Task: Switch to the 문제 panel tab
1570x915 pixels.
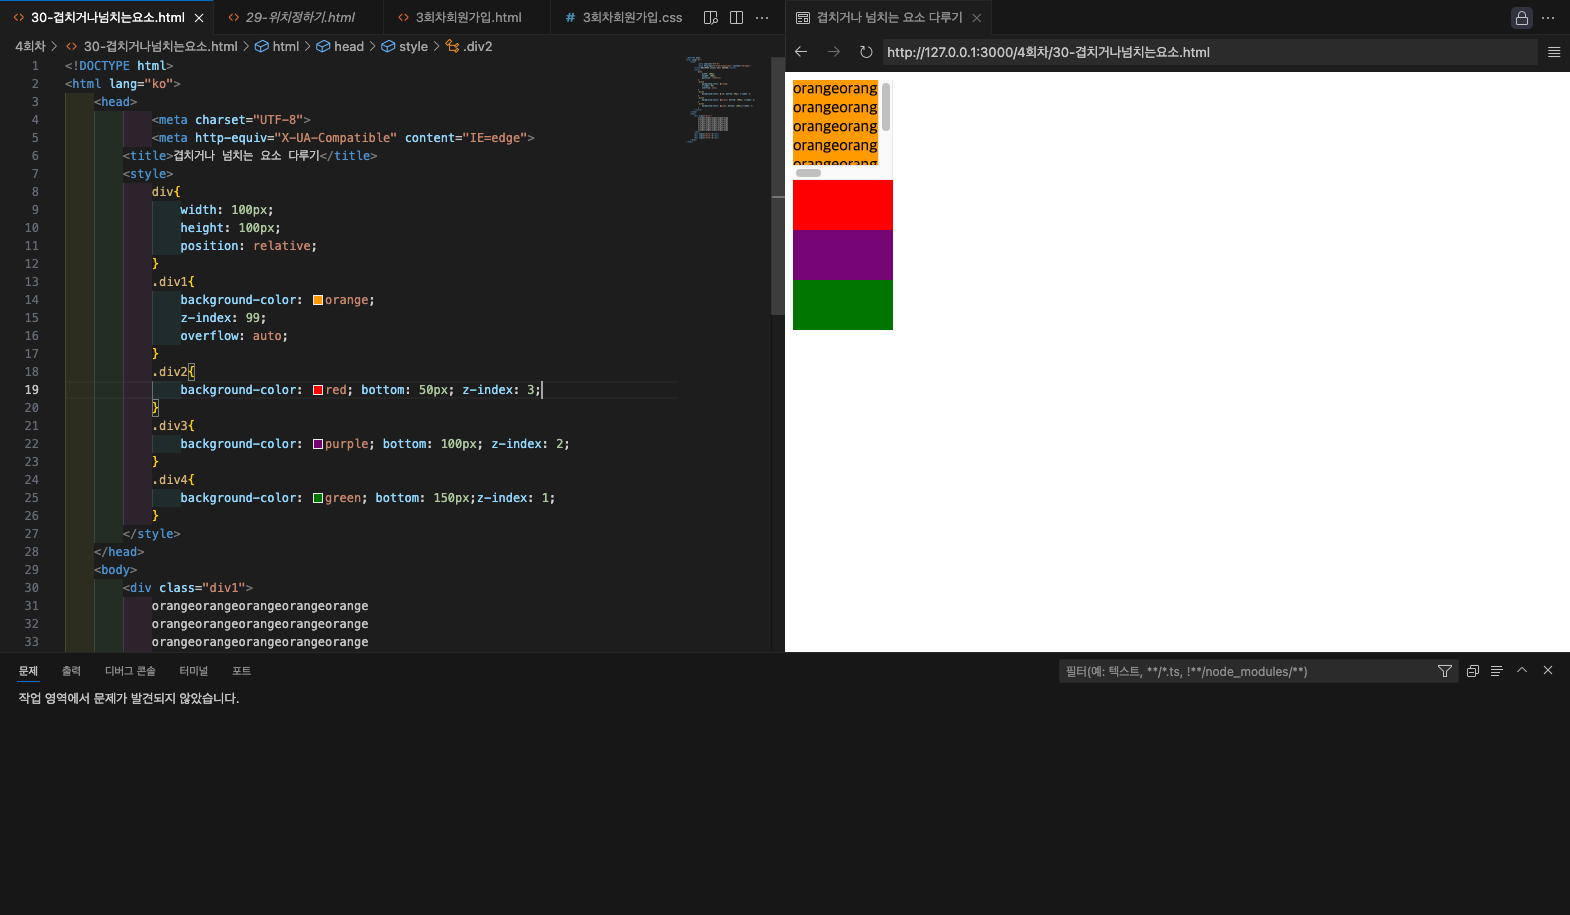Action: 28,671
